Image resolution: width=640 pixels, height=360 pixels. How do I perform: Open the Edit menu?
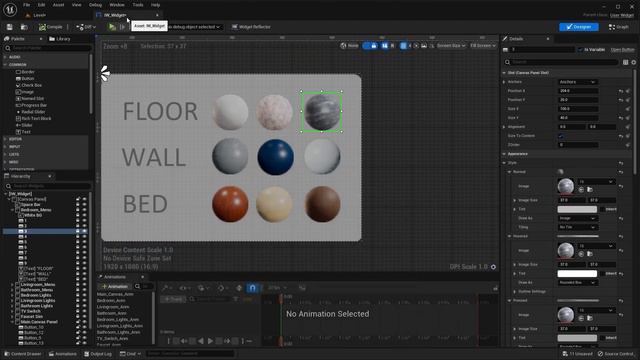[41, 5]
